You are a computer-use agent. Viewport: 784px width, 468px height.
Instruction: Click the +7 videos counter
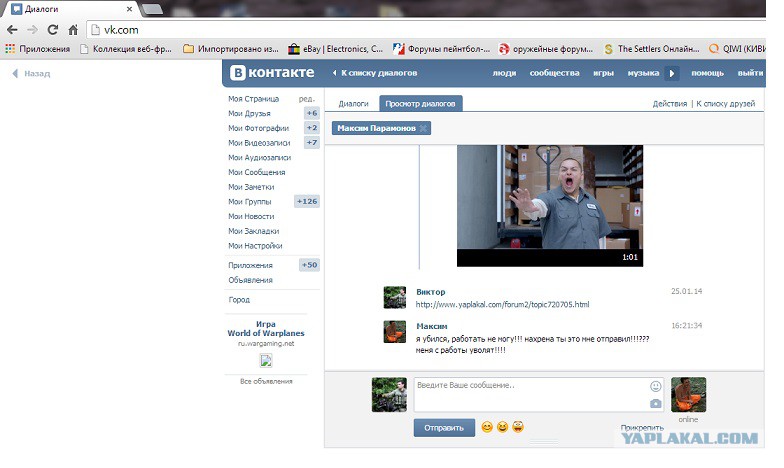click(312, 143)
